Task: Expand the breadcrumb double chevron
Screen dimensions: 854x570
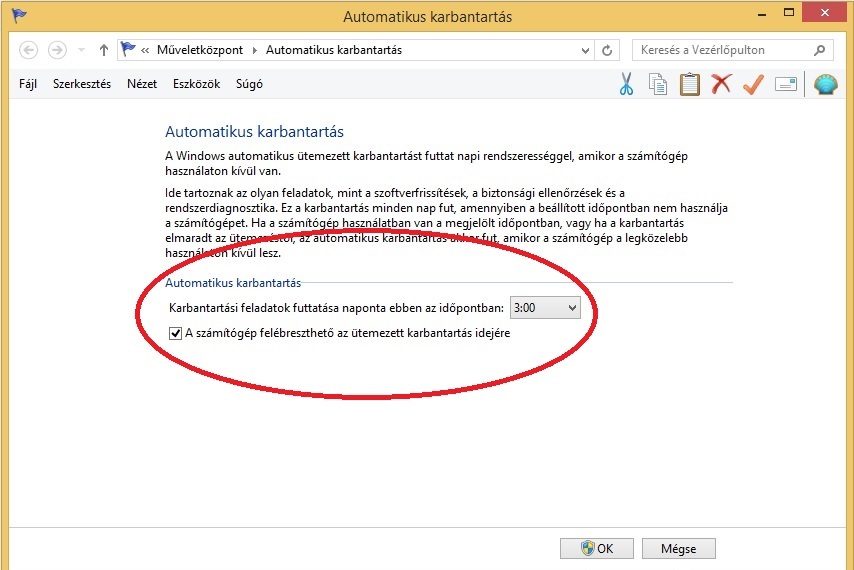Action: (x=145, y=50)
